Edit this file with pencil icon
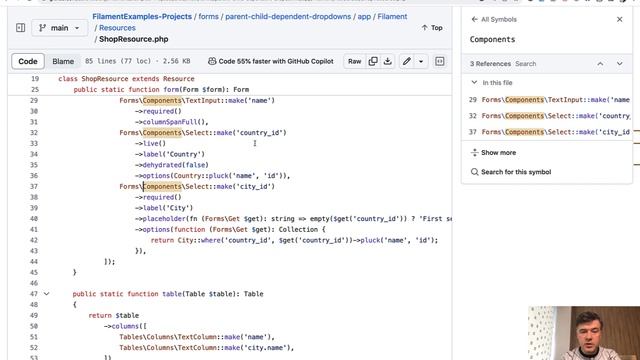The height and width of the screenshot is (360, 640). tap(407, 61)
